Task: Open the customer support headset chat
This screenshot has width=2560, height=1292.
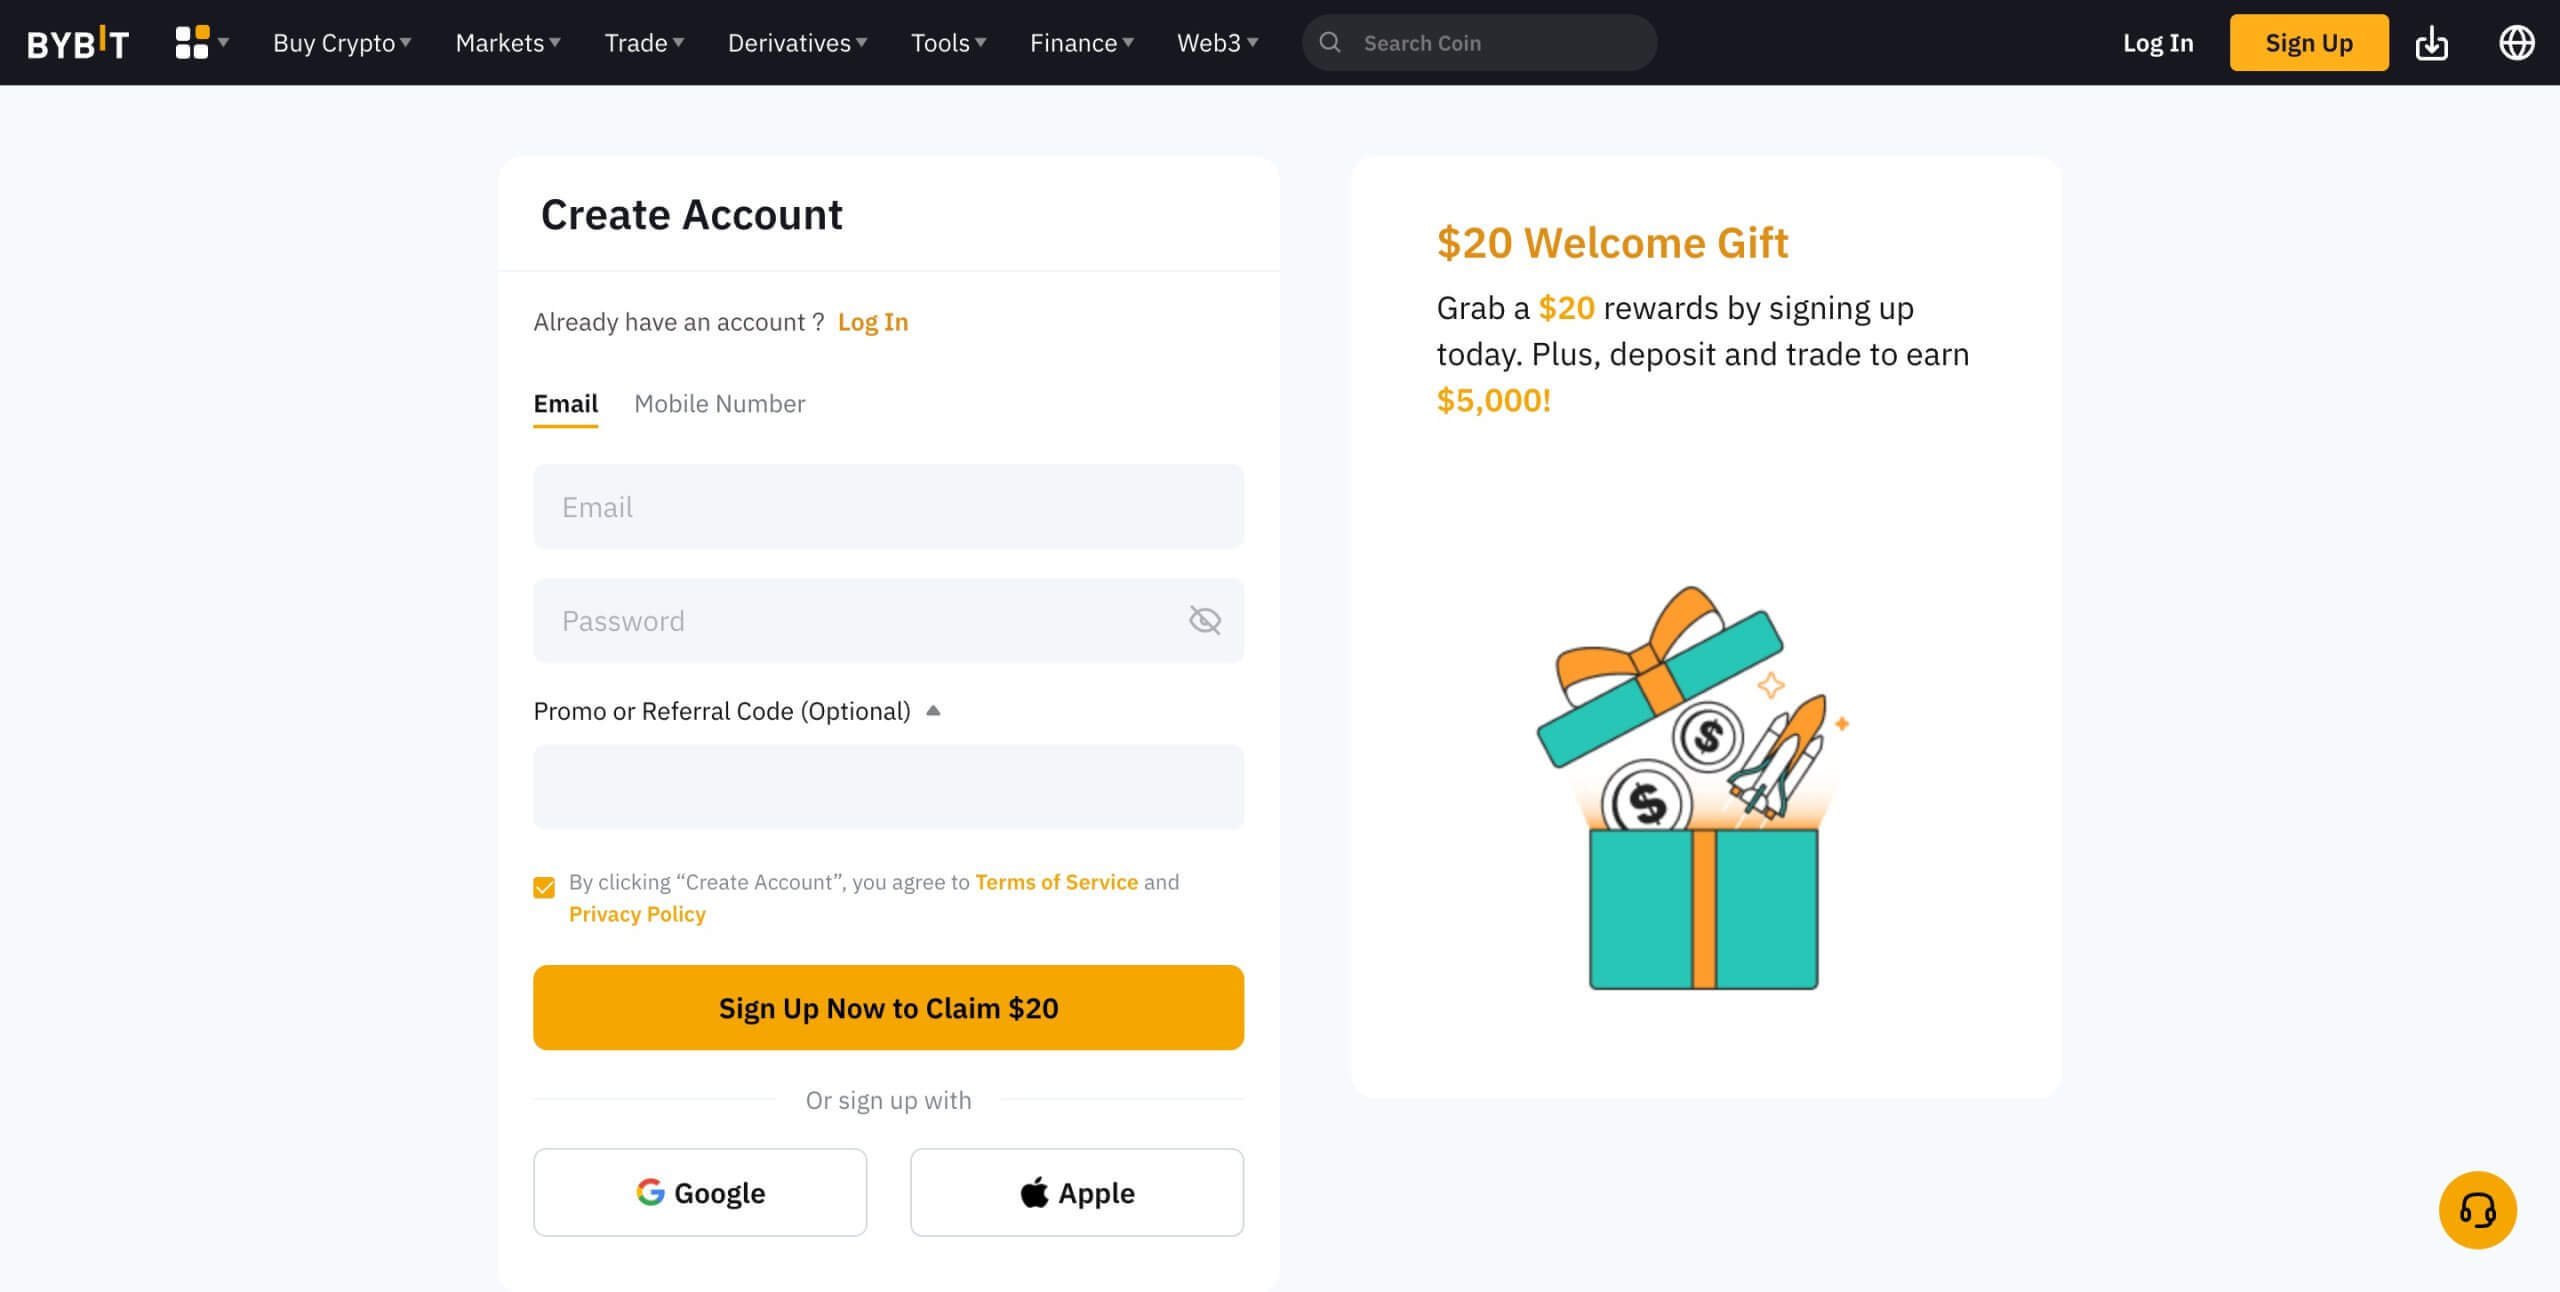Action: tap(2477, 1210)
